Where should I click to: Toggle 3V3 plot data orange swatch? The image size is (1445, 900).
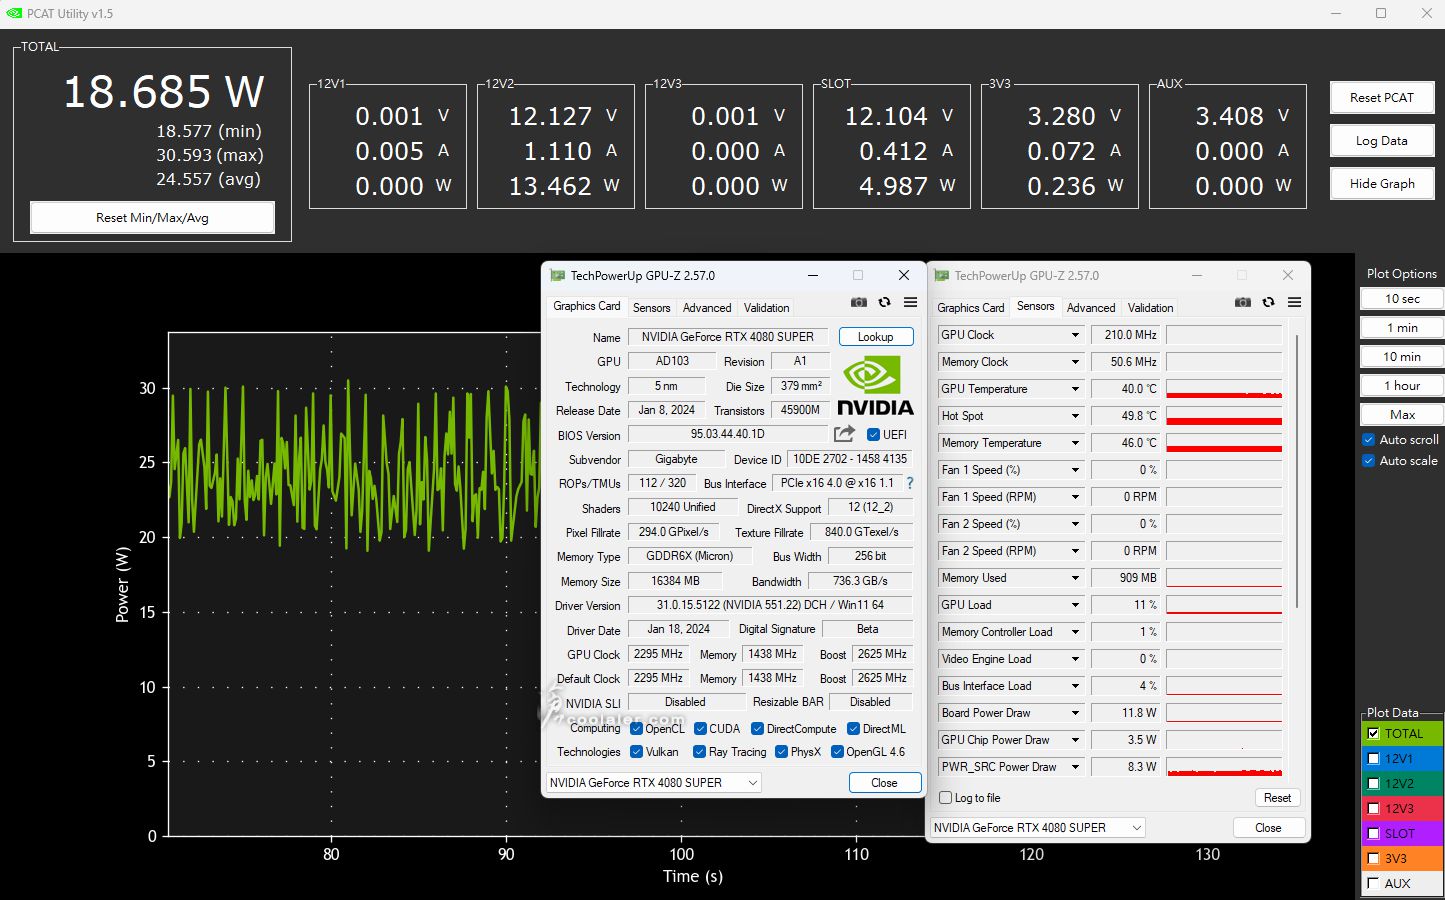(1402, 858)
